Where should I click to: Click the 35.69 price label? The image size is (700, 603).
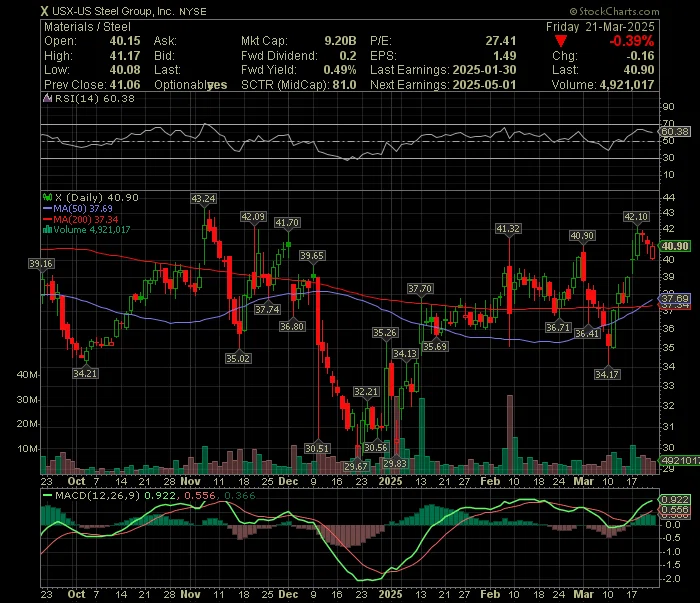pos(435,347)
